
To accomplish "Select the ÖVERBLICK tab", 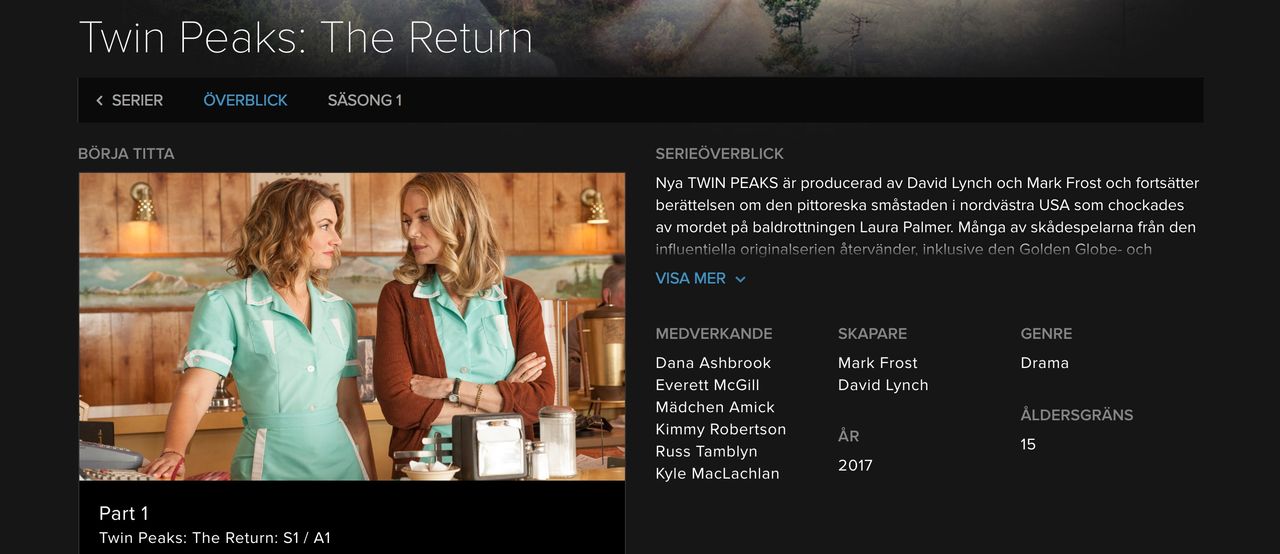I will click(x=245, y=100).
